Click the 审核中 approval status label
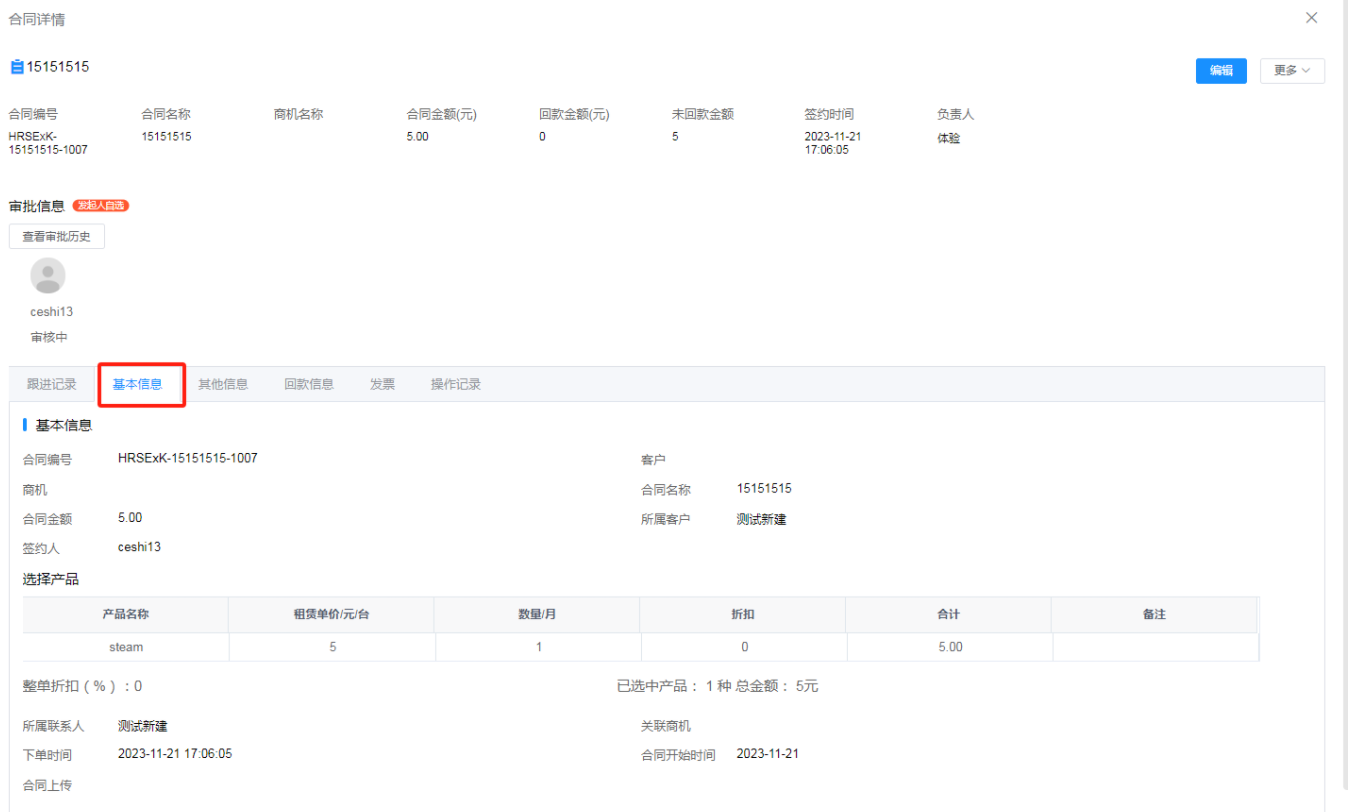Viewport: 1348px width, 812px height. tap(47, 336)
